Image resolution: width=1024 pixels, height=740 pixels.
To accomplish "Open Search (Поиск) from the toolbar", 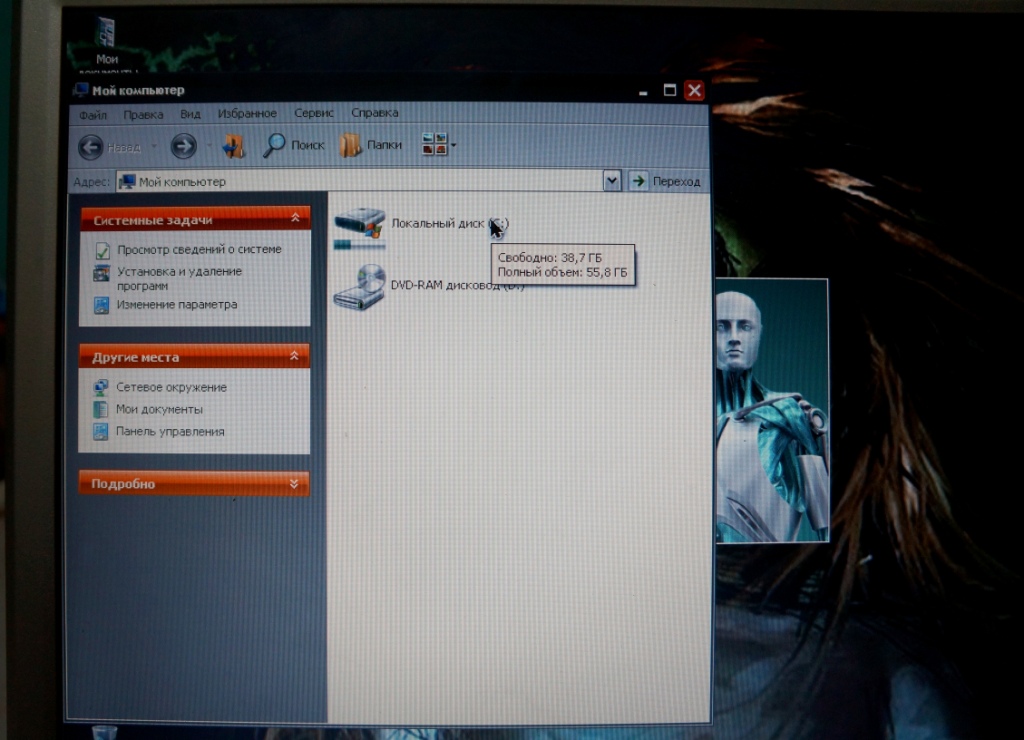I will pos(294,145).
